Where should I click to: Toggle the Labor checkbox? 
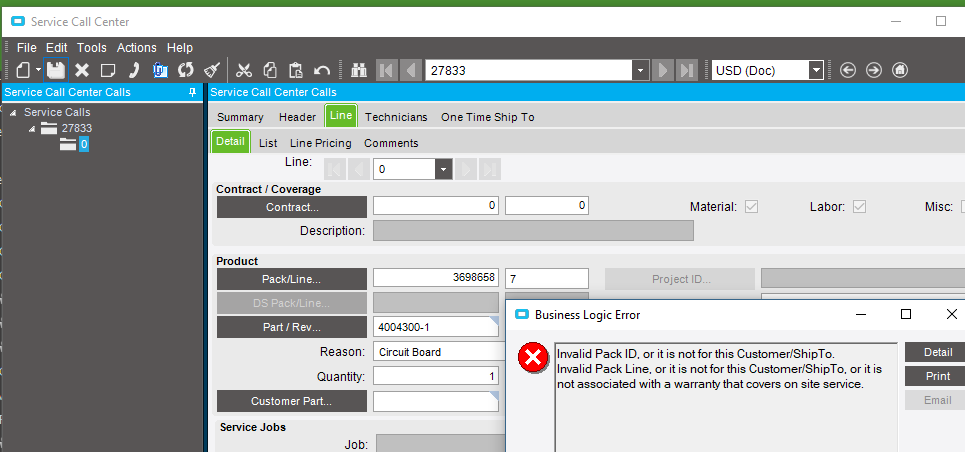859,207
